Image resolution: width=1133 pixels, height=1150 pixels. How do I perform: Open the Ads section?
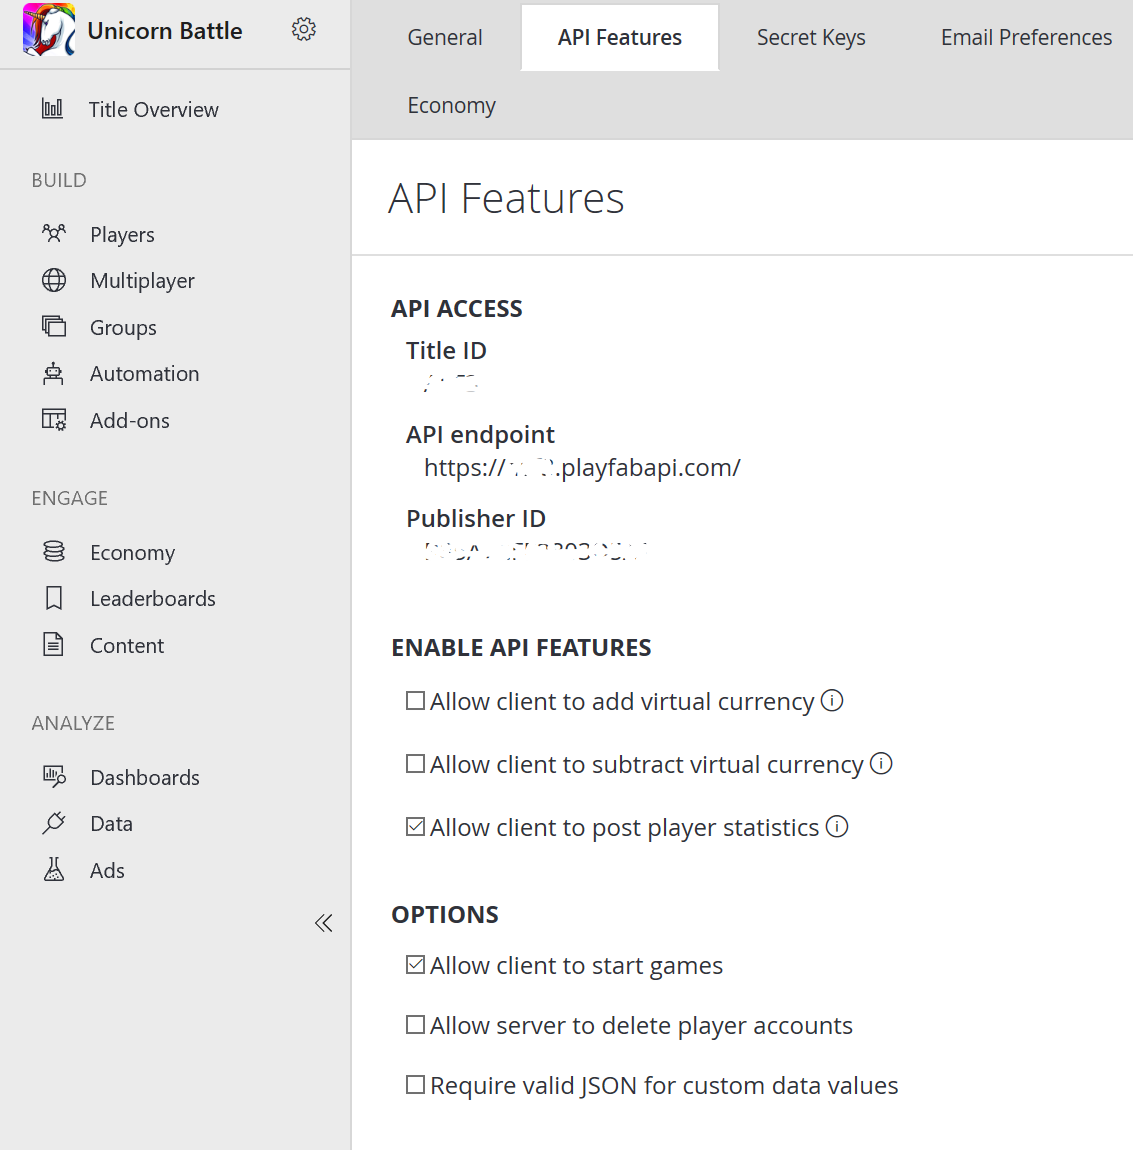107,870
